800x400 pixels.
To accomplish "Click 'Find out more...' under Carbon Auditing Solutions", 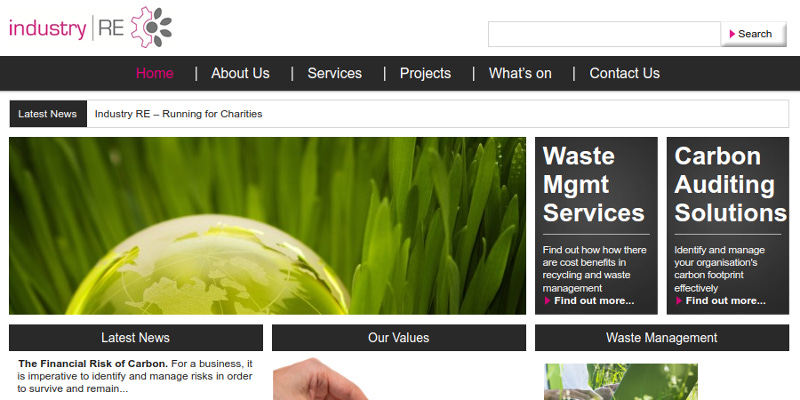I will [x=726, y=301].
